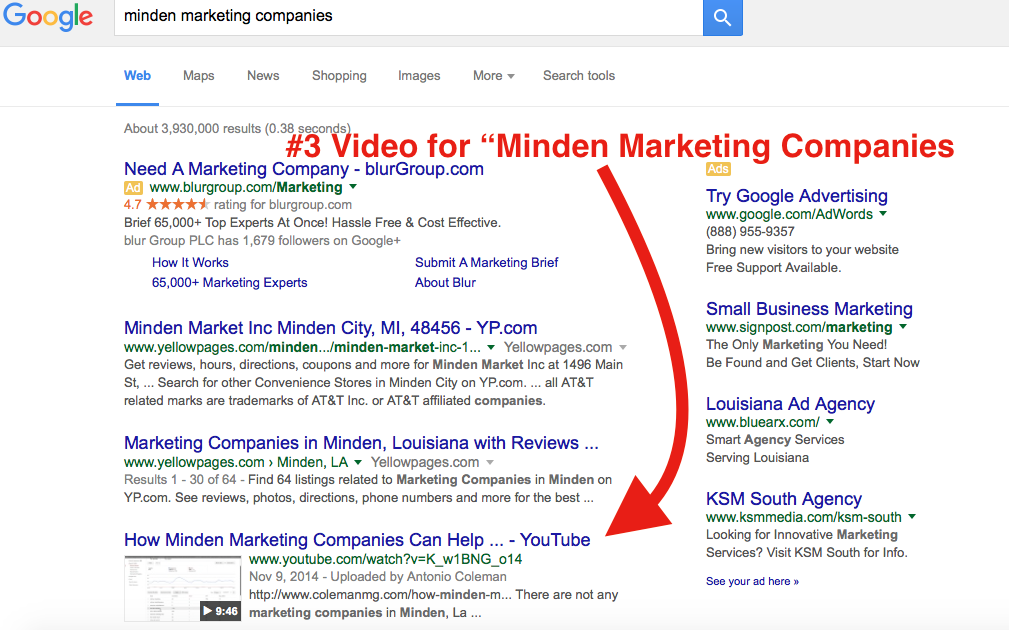Open Need A Marketing Company blurGroup ad
Image resolution: width=1009 pixels, height=630 pixels.
click(304, 169)
